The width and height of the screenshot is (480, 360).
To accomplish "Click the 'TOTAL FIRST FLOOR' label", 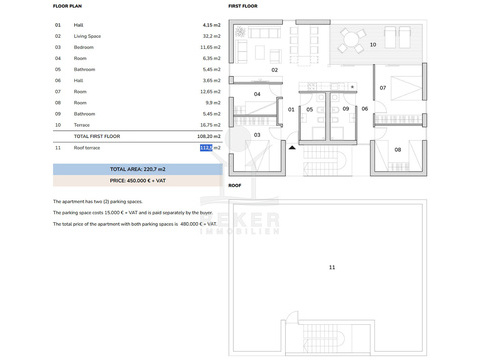I will [x=97, y=136].
